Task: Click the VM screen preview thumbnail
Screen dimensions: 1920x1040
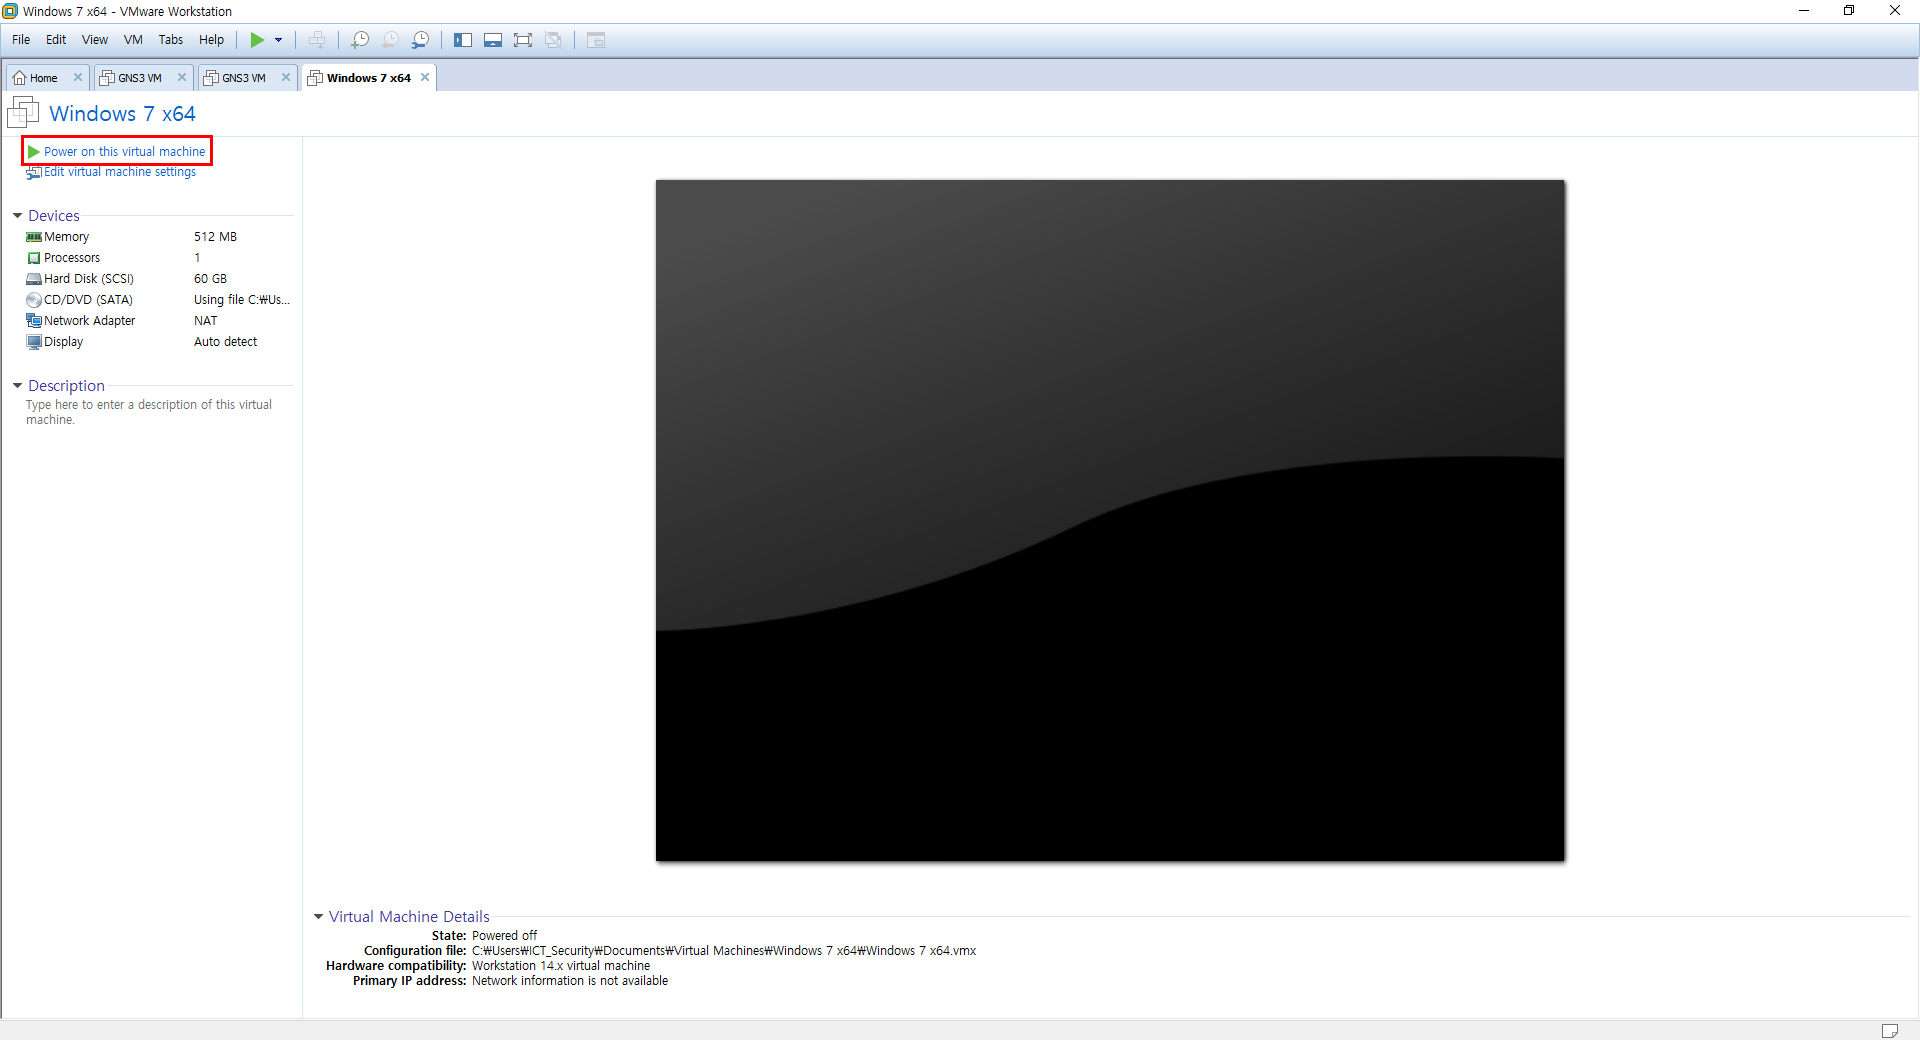Action: tap(1110, 520)
